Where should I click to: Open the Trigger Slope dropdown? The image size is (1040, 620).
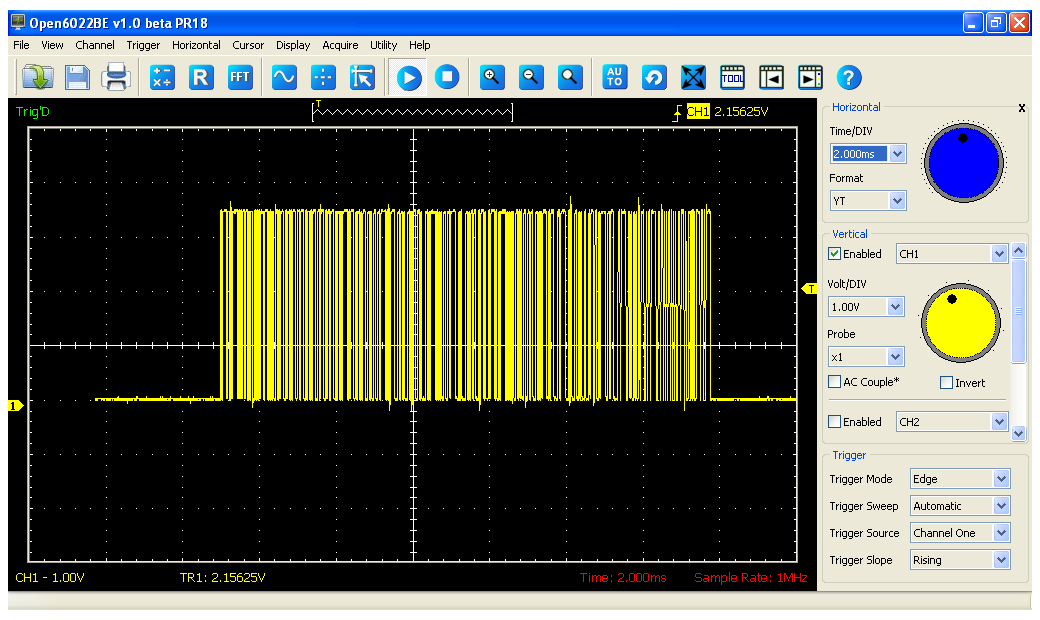tap(1001, 560)
